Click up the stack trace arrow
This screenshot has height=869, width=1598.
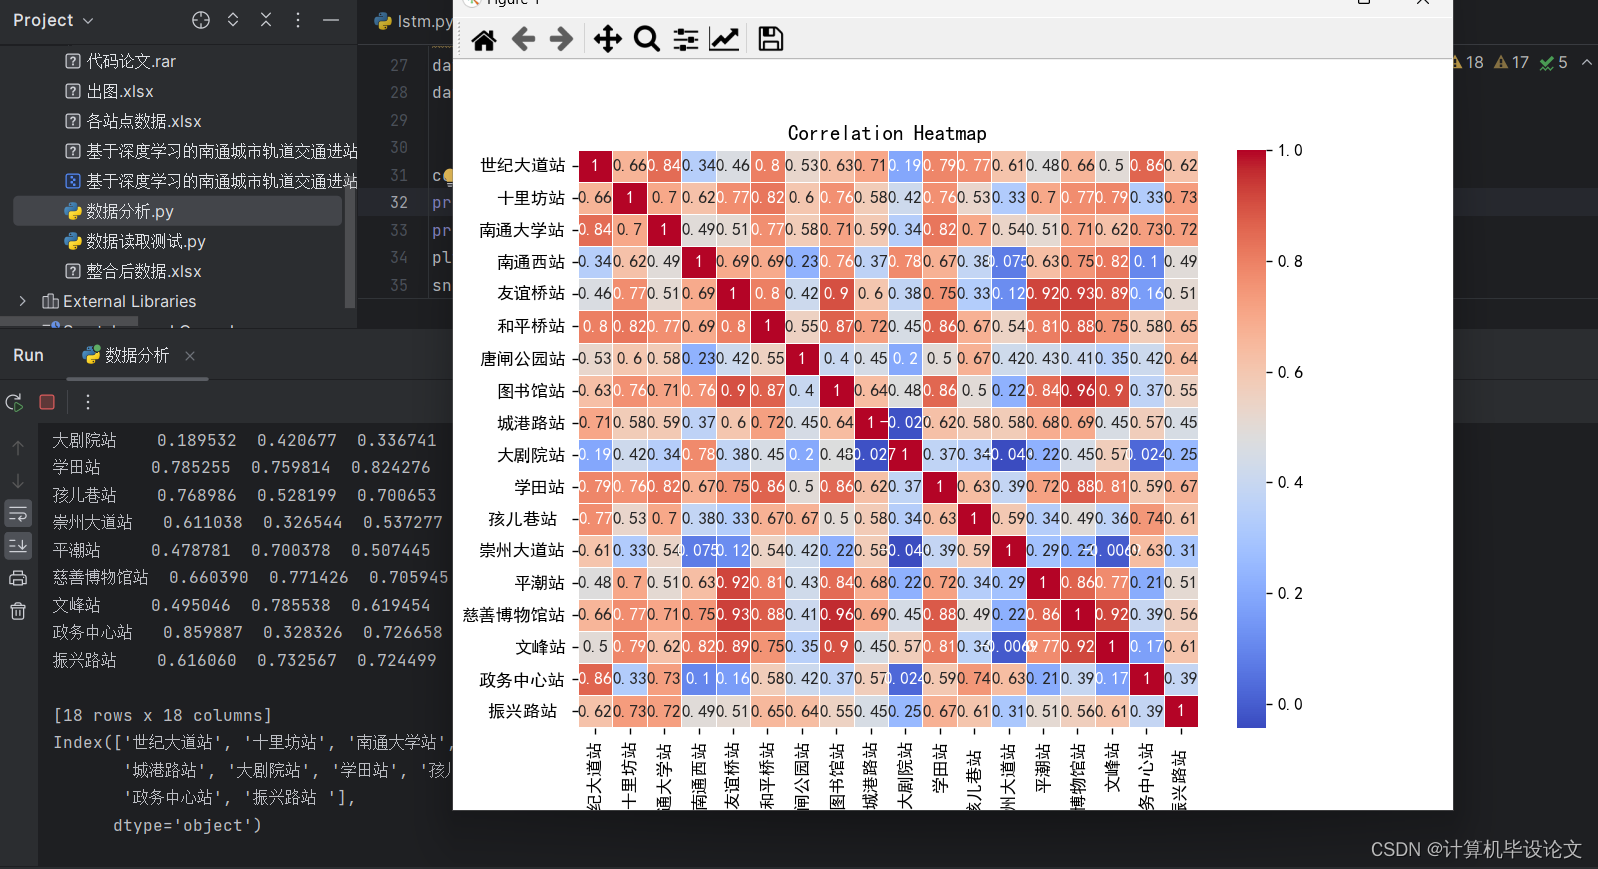18,448
